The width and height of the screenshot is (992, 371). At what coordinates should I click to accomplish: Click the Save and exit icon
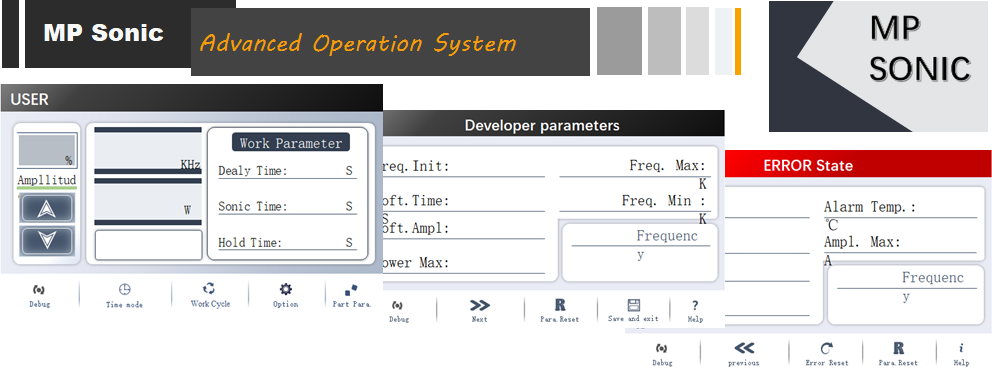633,305
